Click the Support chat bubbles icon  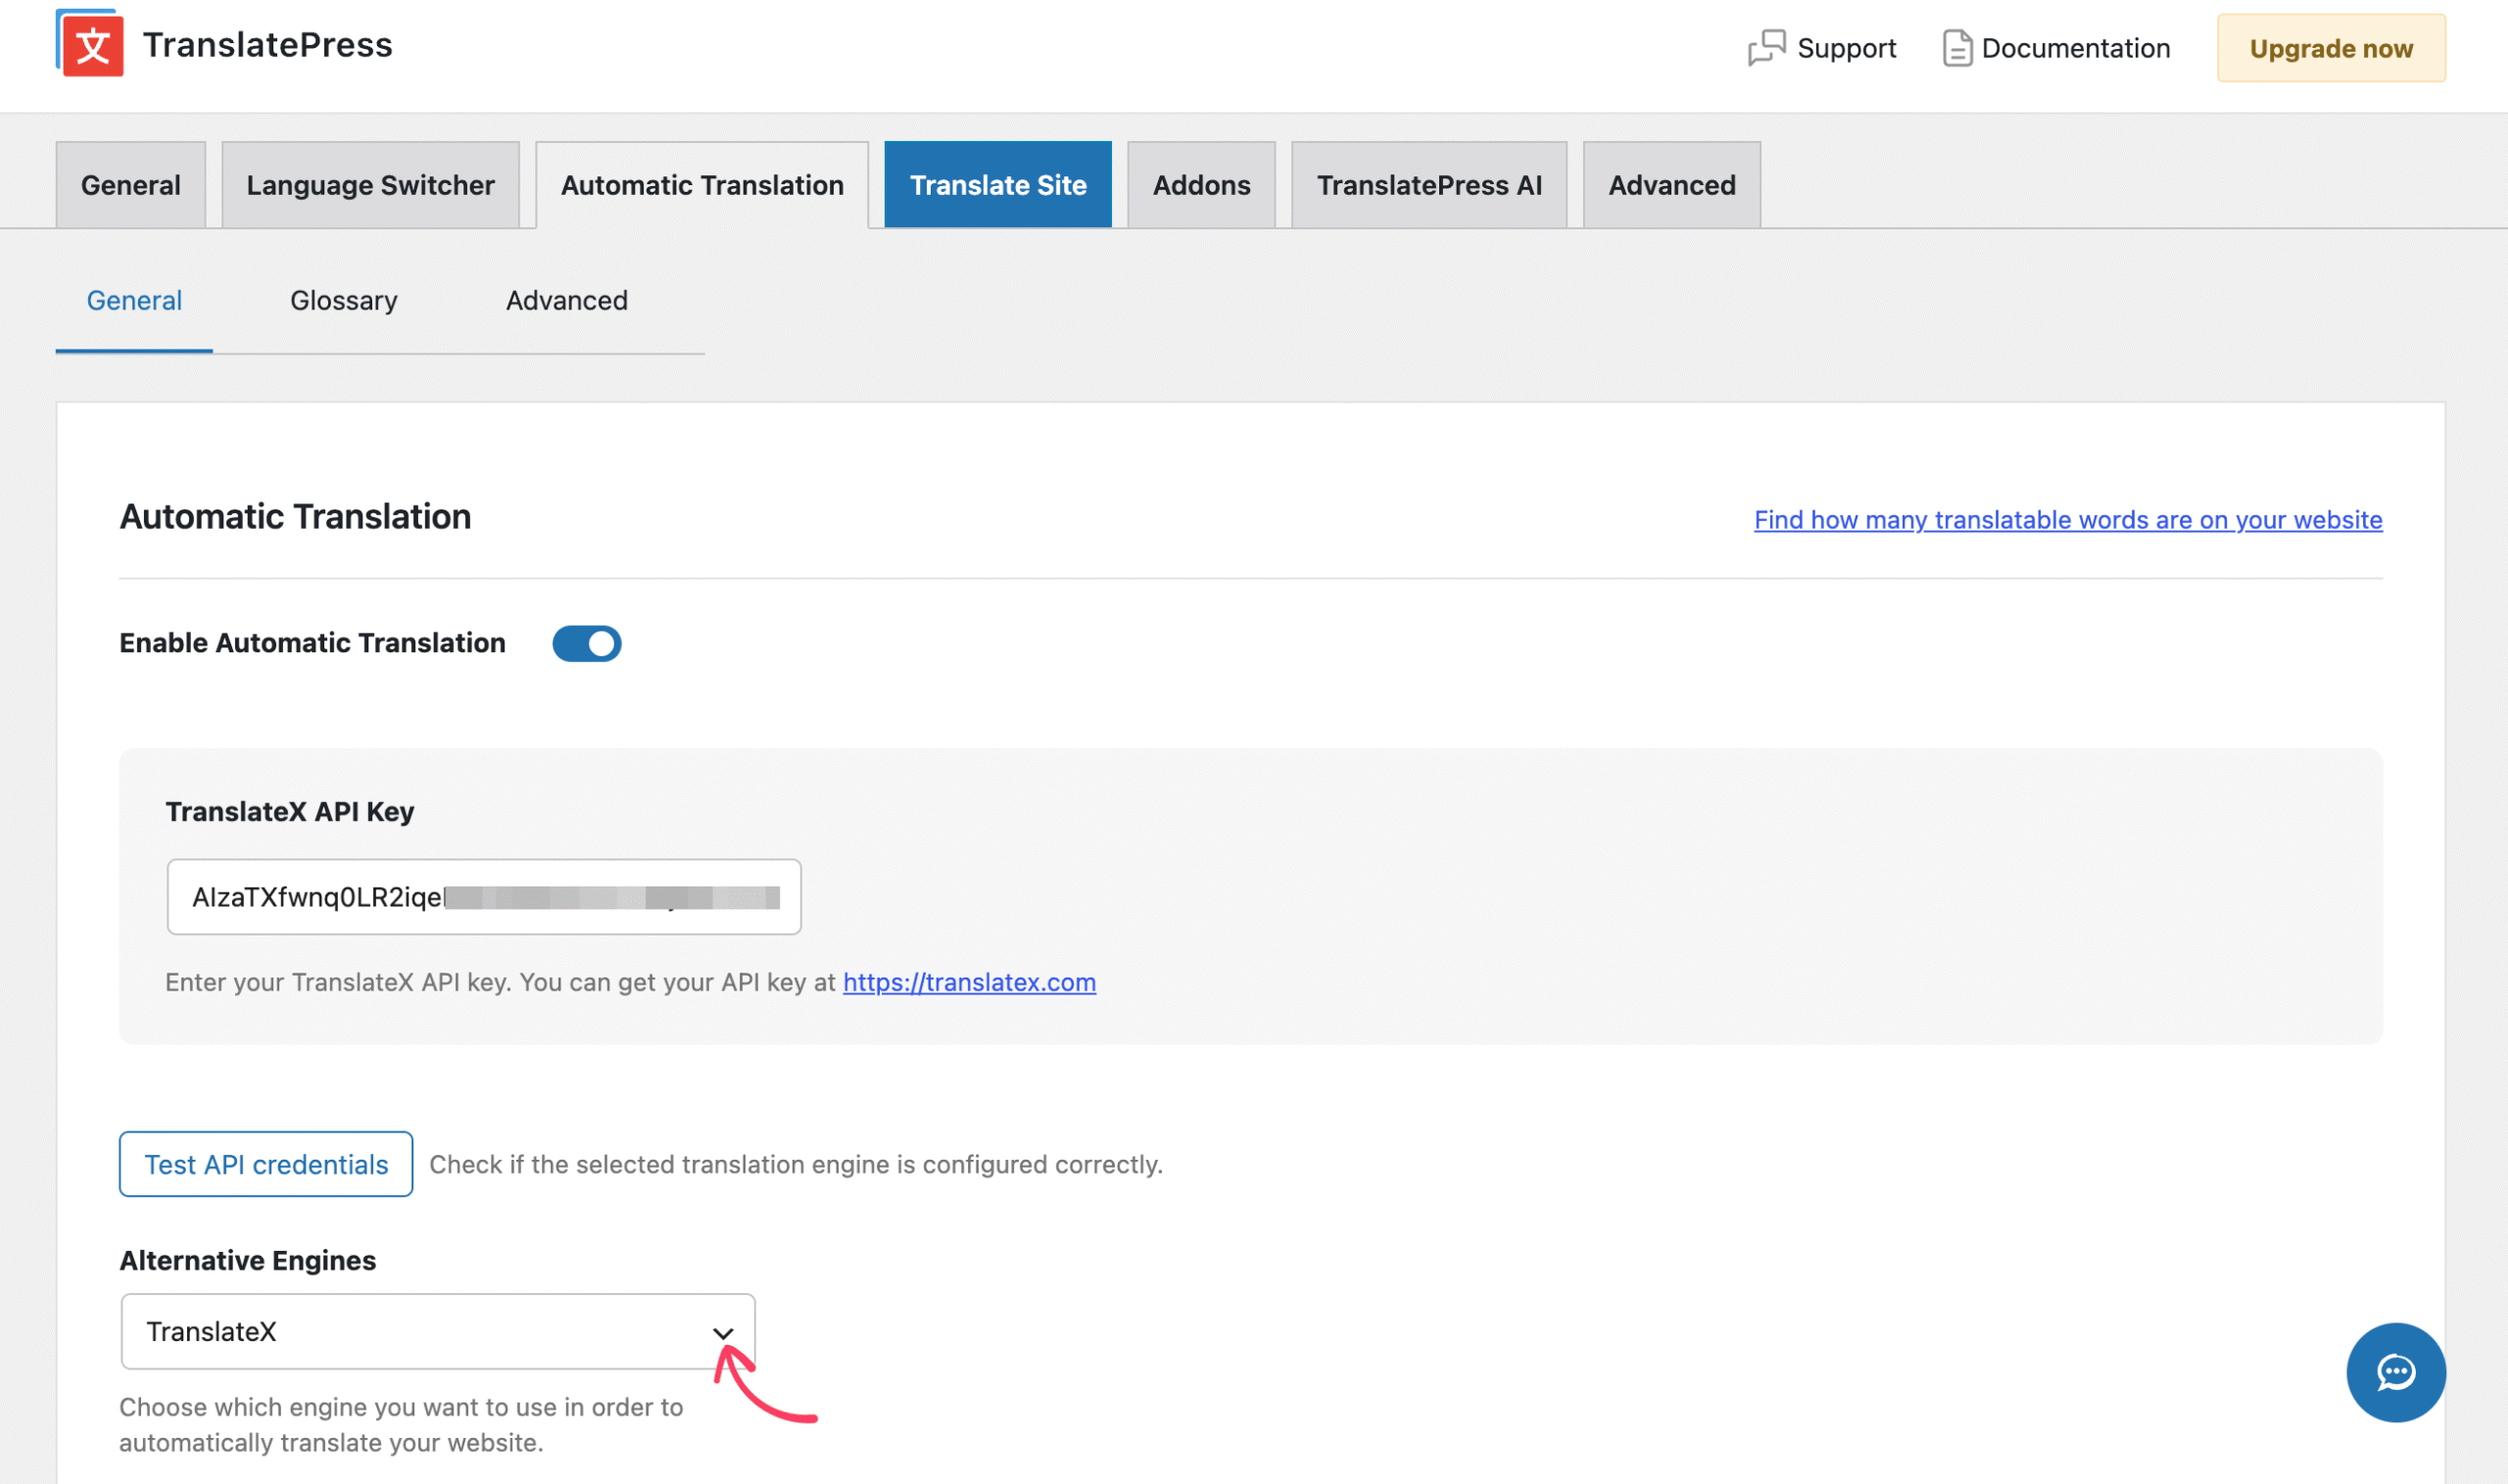click(1766, 47)
